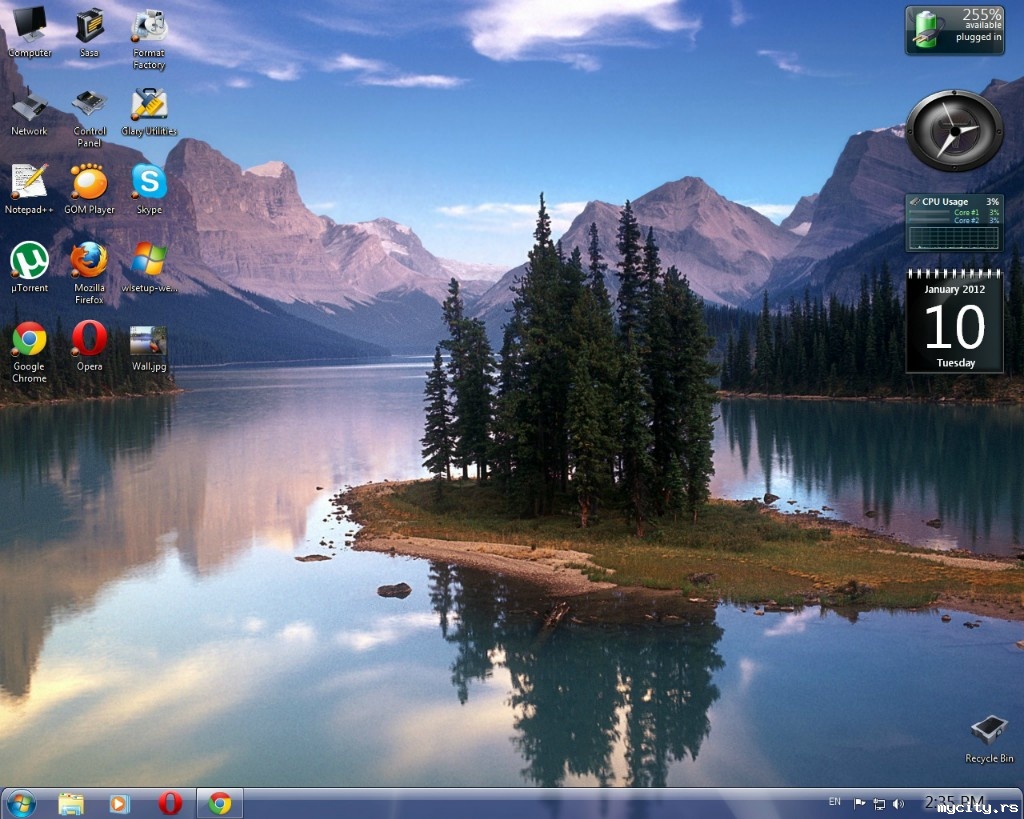This screenshot has height=819, width=1024.
Task: Click the battery meter gadget
Action: [x=955, y=30]
